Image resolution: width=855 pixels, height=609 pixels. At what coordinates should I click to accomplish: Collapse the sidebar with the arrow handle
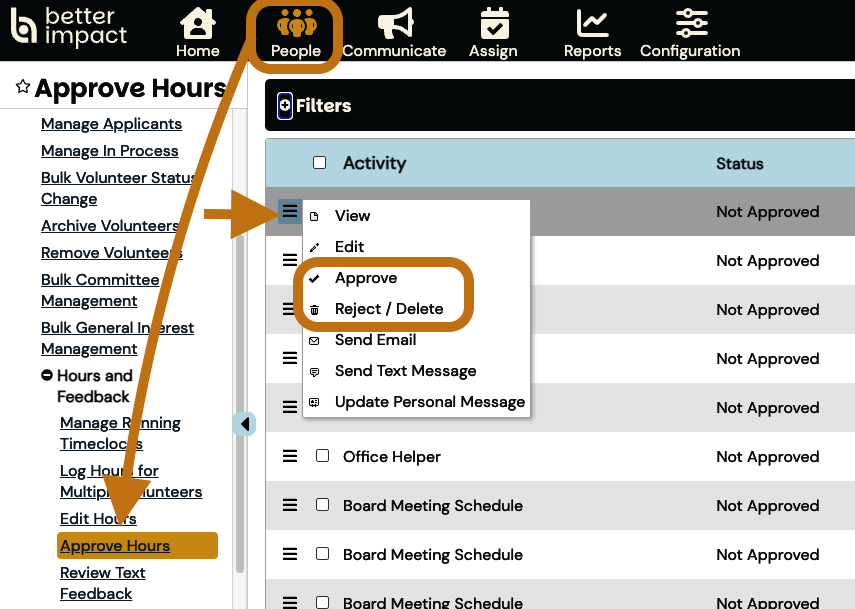tap(245, 424)
